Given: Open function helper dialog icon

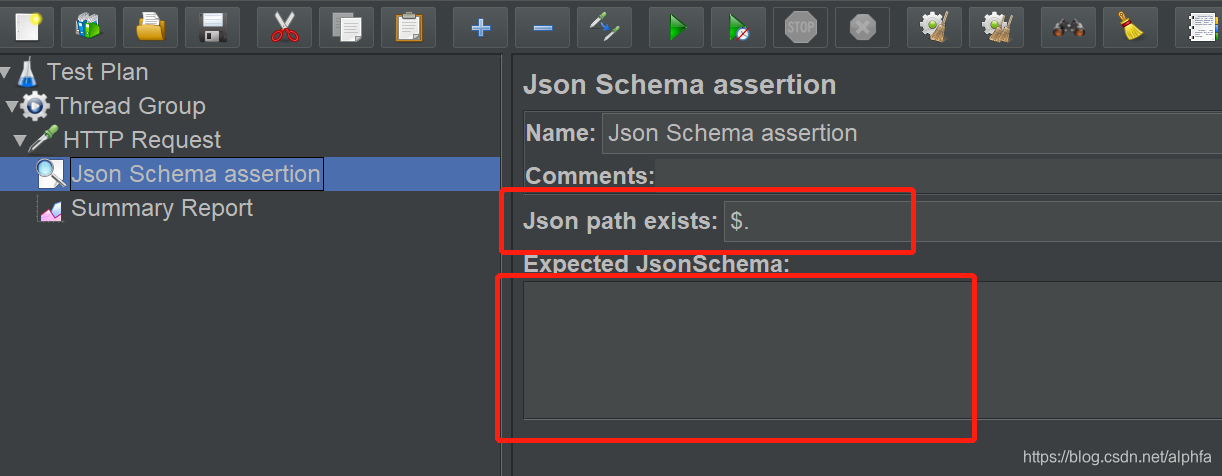Looking at the screenshot, I should tap(1198, 27).
